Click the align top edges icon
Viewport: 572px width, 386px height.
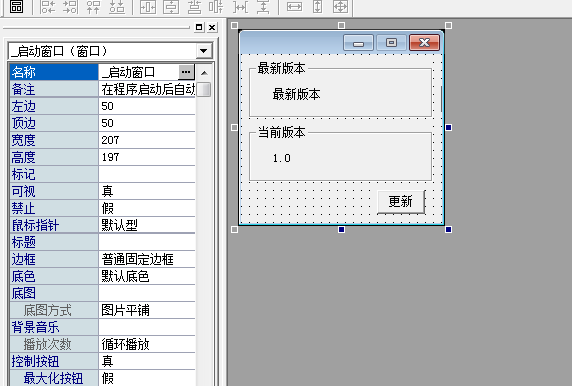[93, 7]
